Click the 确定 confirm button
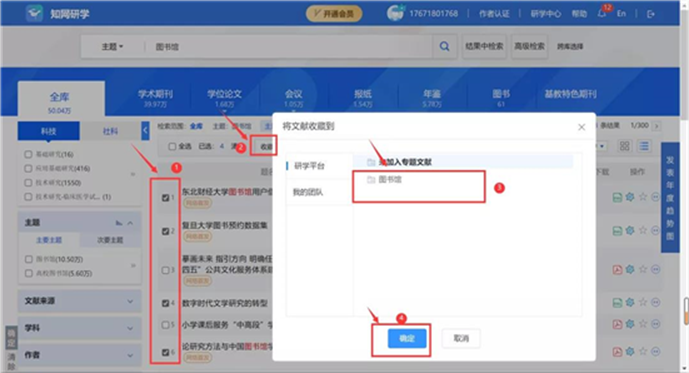 pyautogui.click(x=407, y=338)
